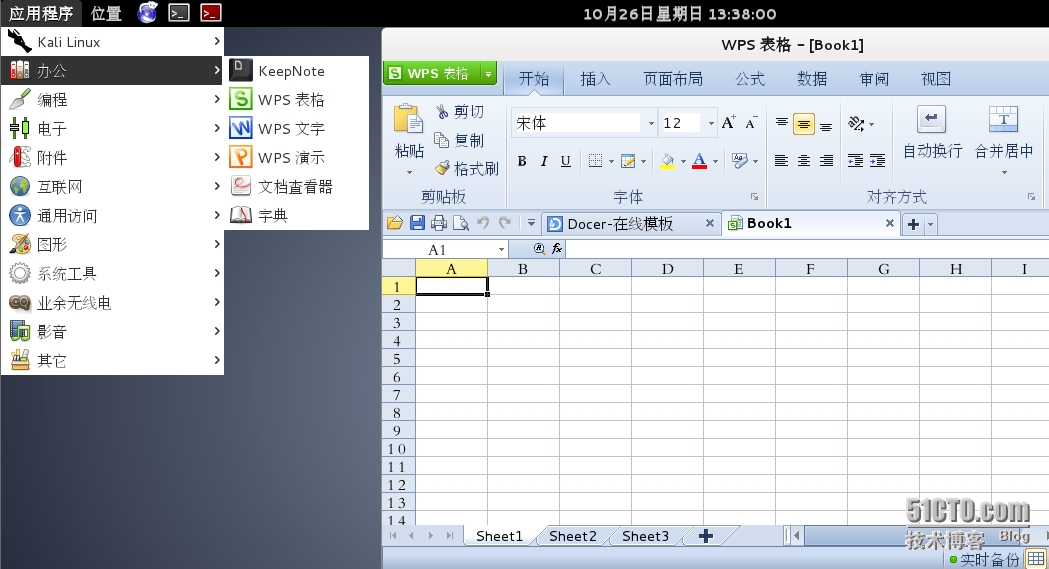Click Merge and Center icon
The height and width of the screenshot is (569, 1049).
click(x=1004, y=120)
